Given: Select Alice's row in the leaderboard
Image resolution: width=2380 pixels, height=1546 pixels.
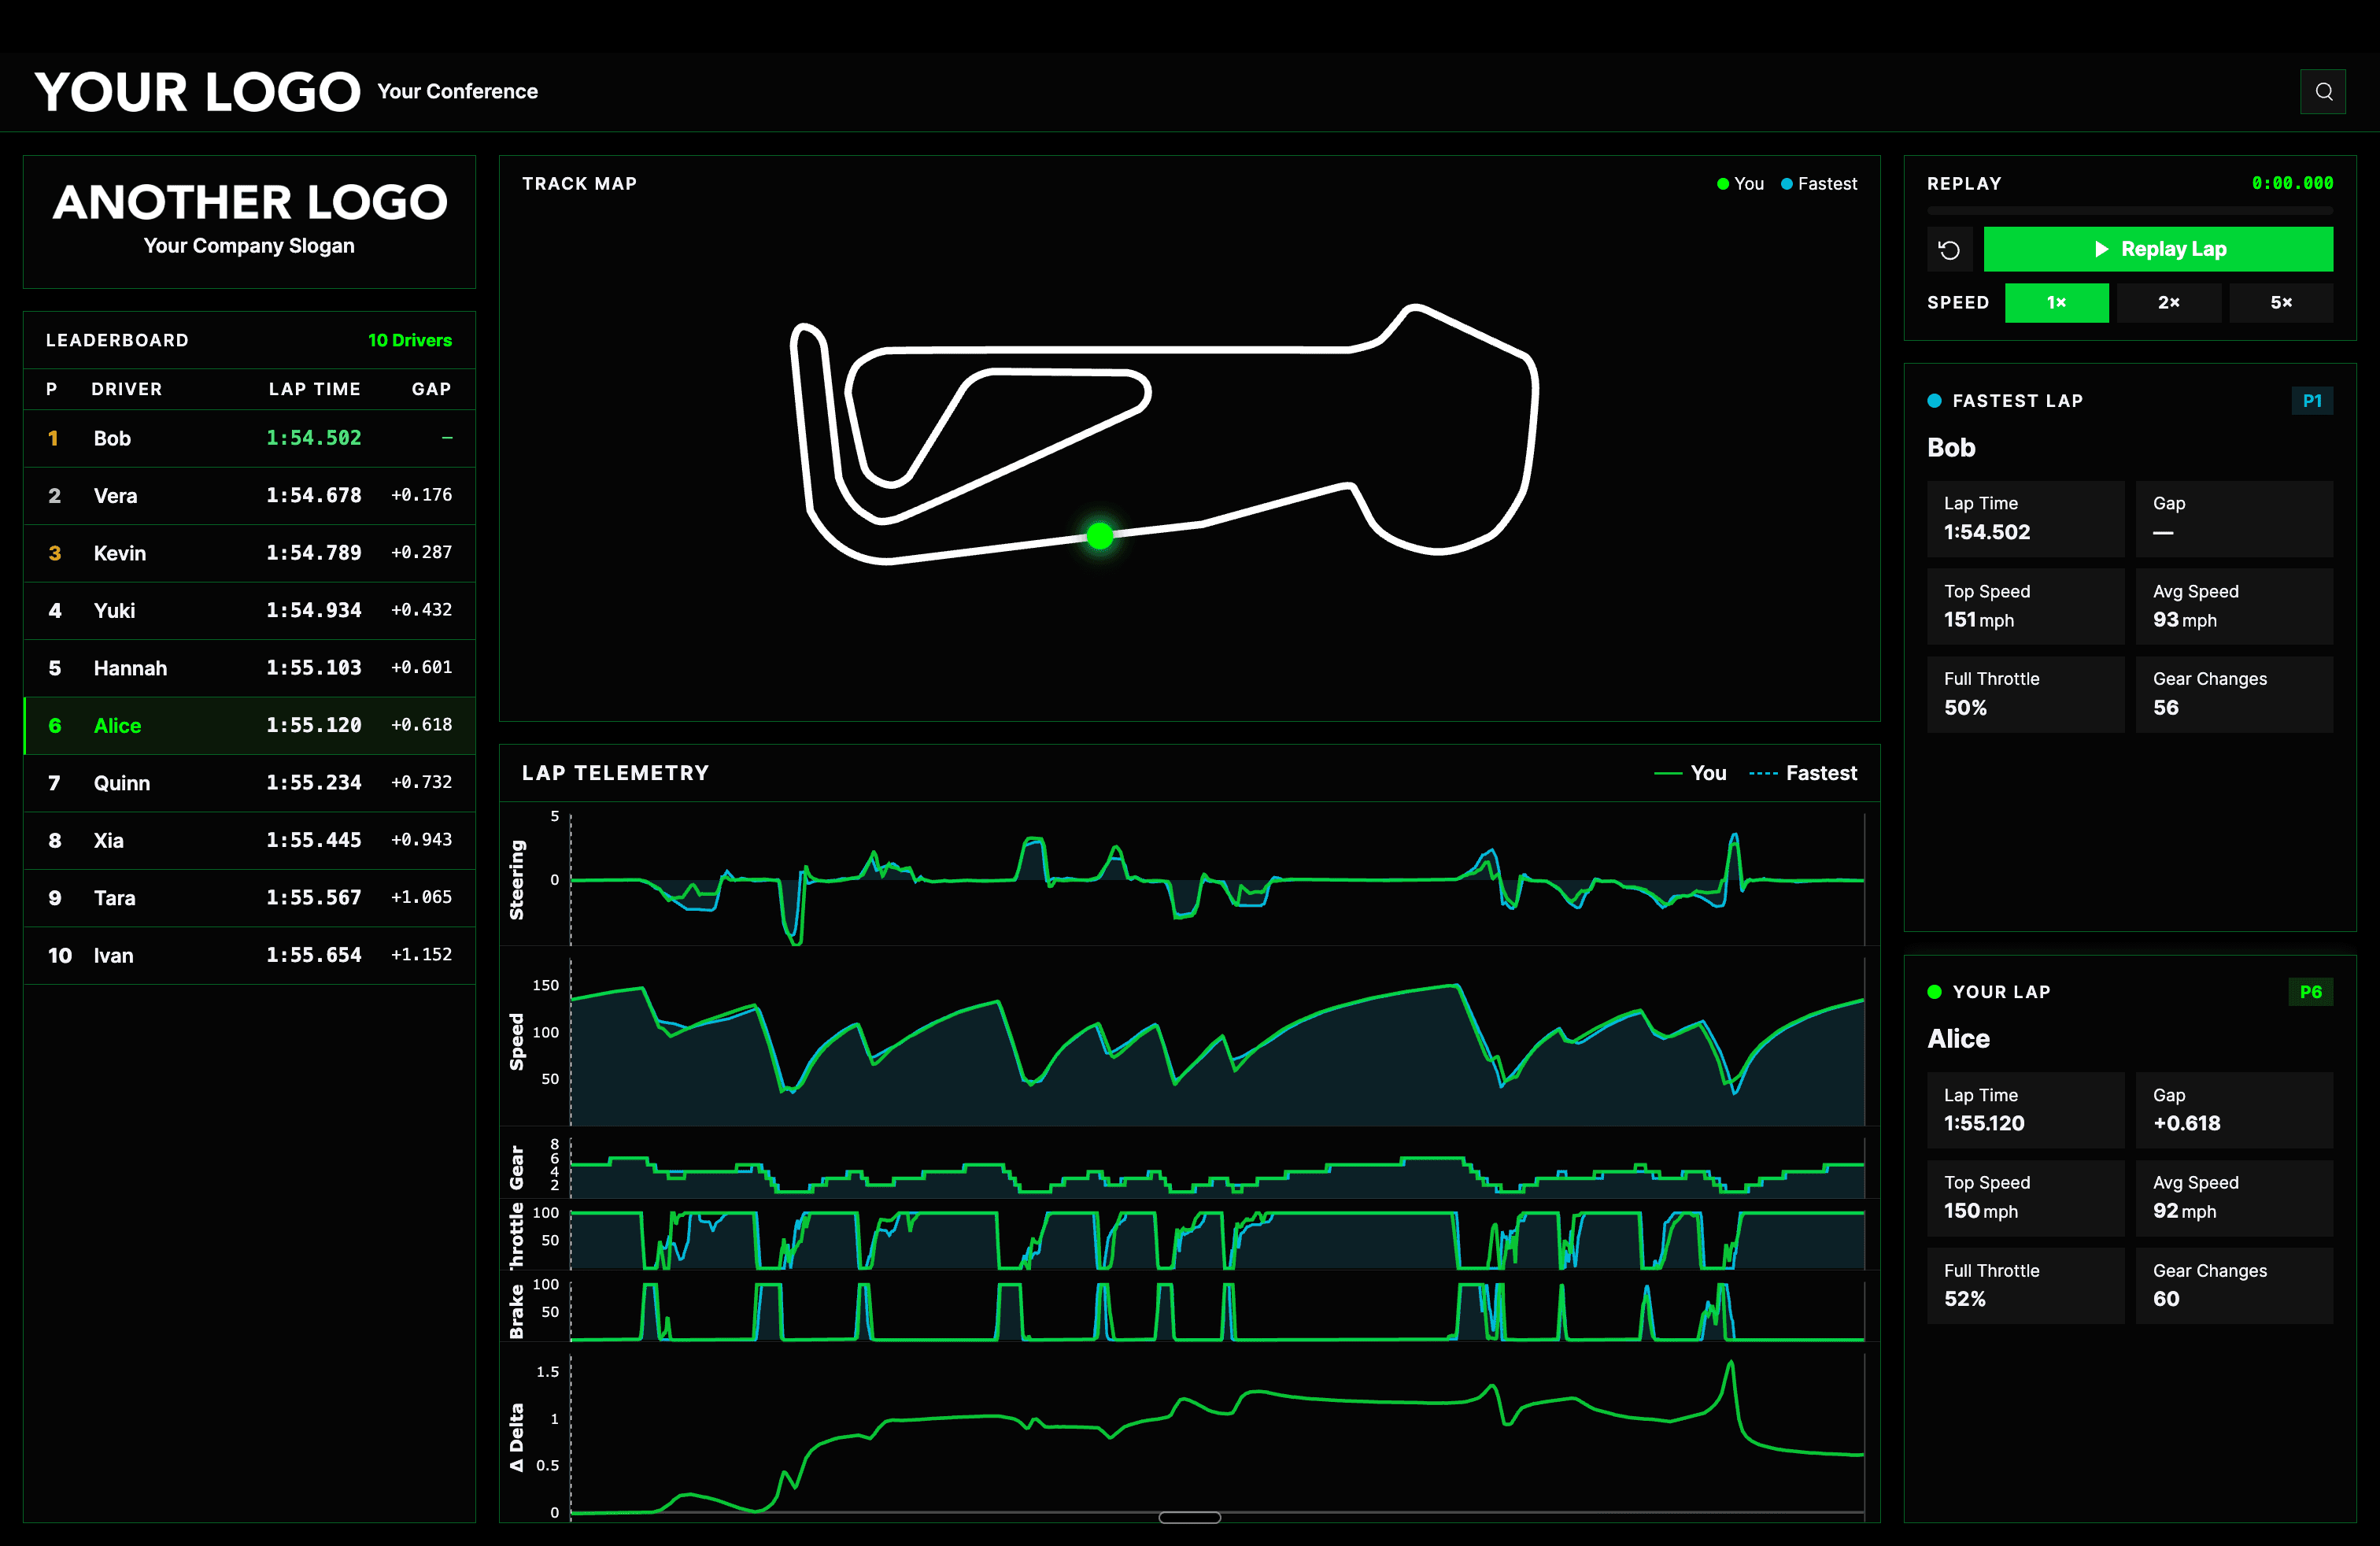Looking at the screenshot, I should [x=250, y=725].
